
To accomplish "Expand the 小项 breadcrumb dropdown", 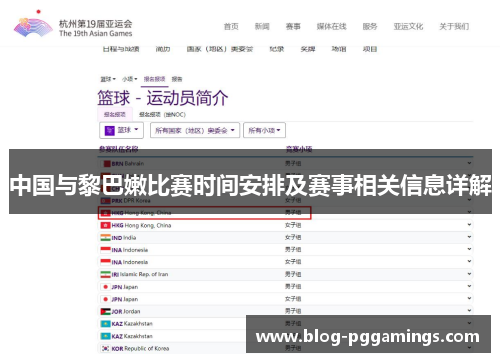I will click(130, 79).
